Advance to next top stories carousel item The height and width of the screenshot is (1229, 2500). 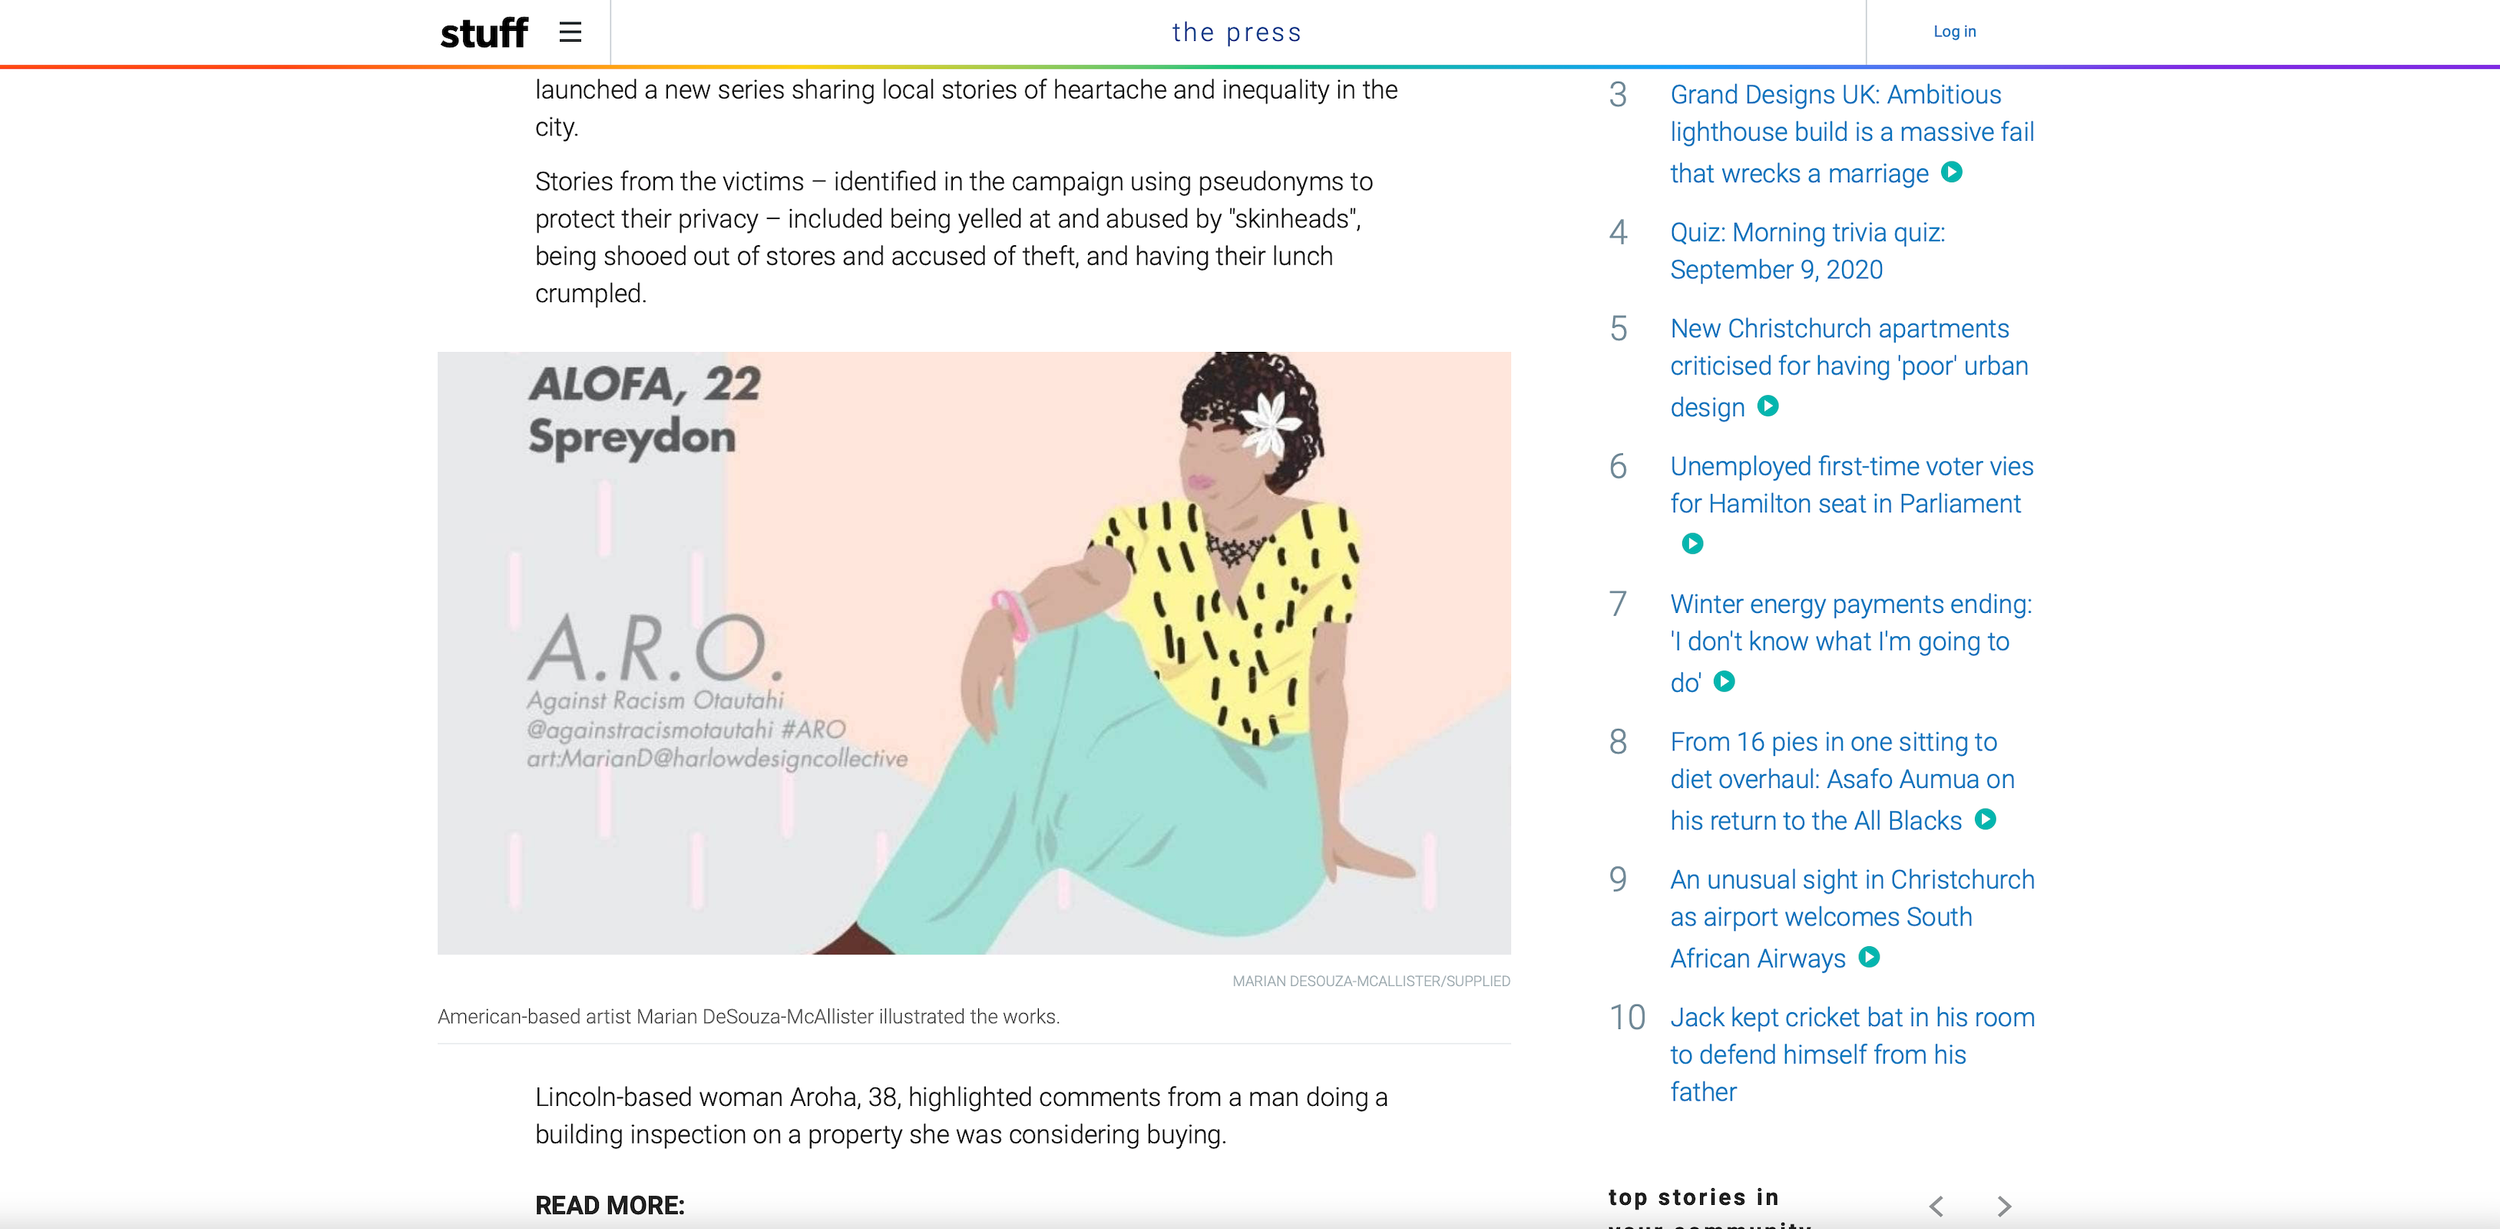(2003, 1206)
